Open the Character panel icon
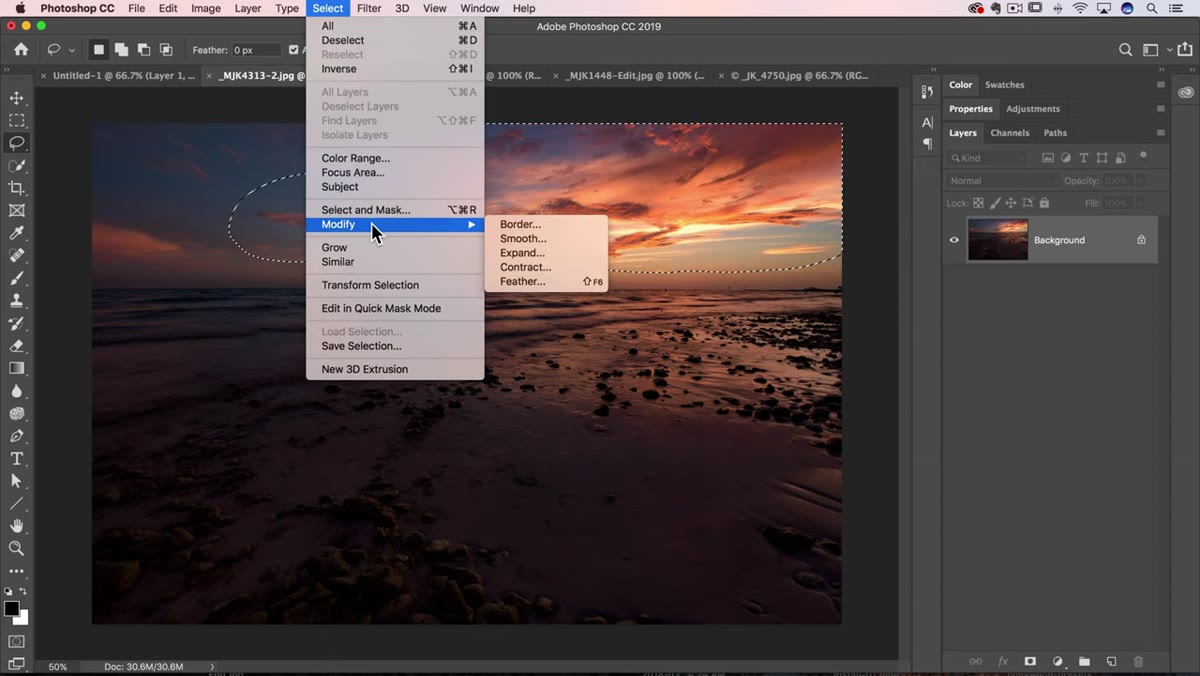The height and width of the screenshot is (676, 1200). click(x=927, y=122)
